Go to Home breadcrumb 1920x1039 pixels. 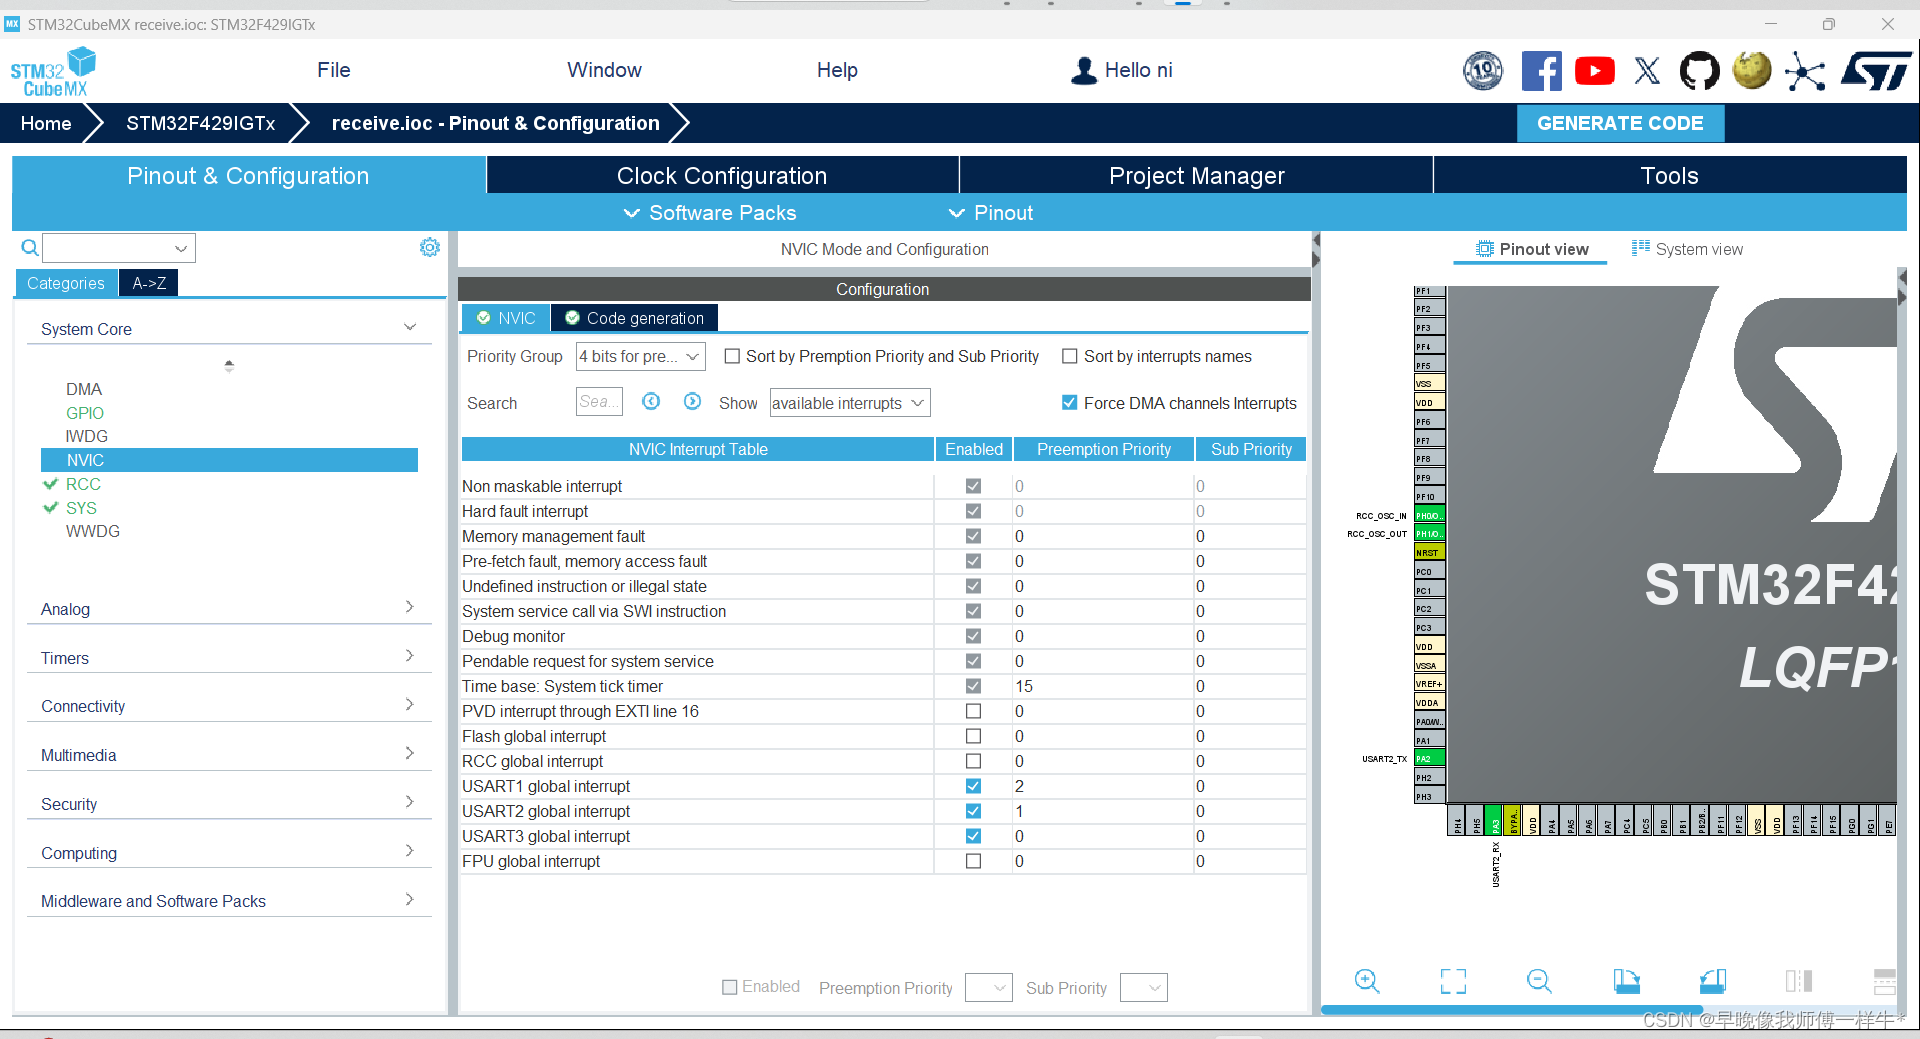pyautogui.click(x=46, y=123)
